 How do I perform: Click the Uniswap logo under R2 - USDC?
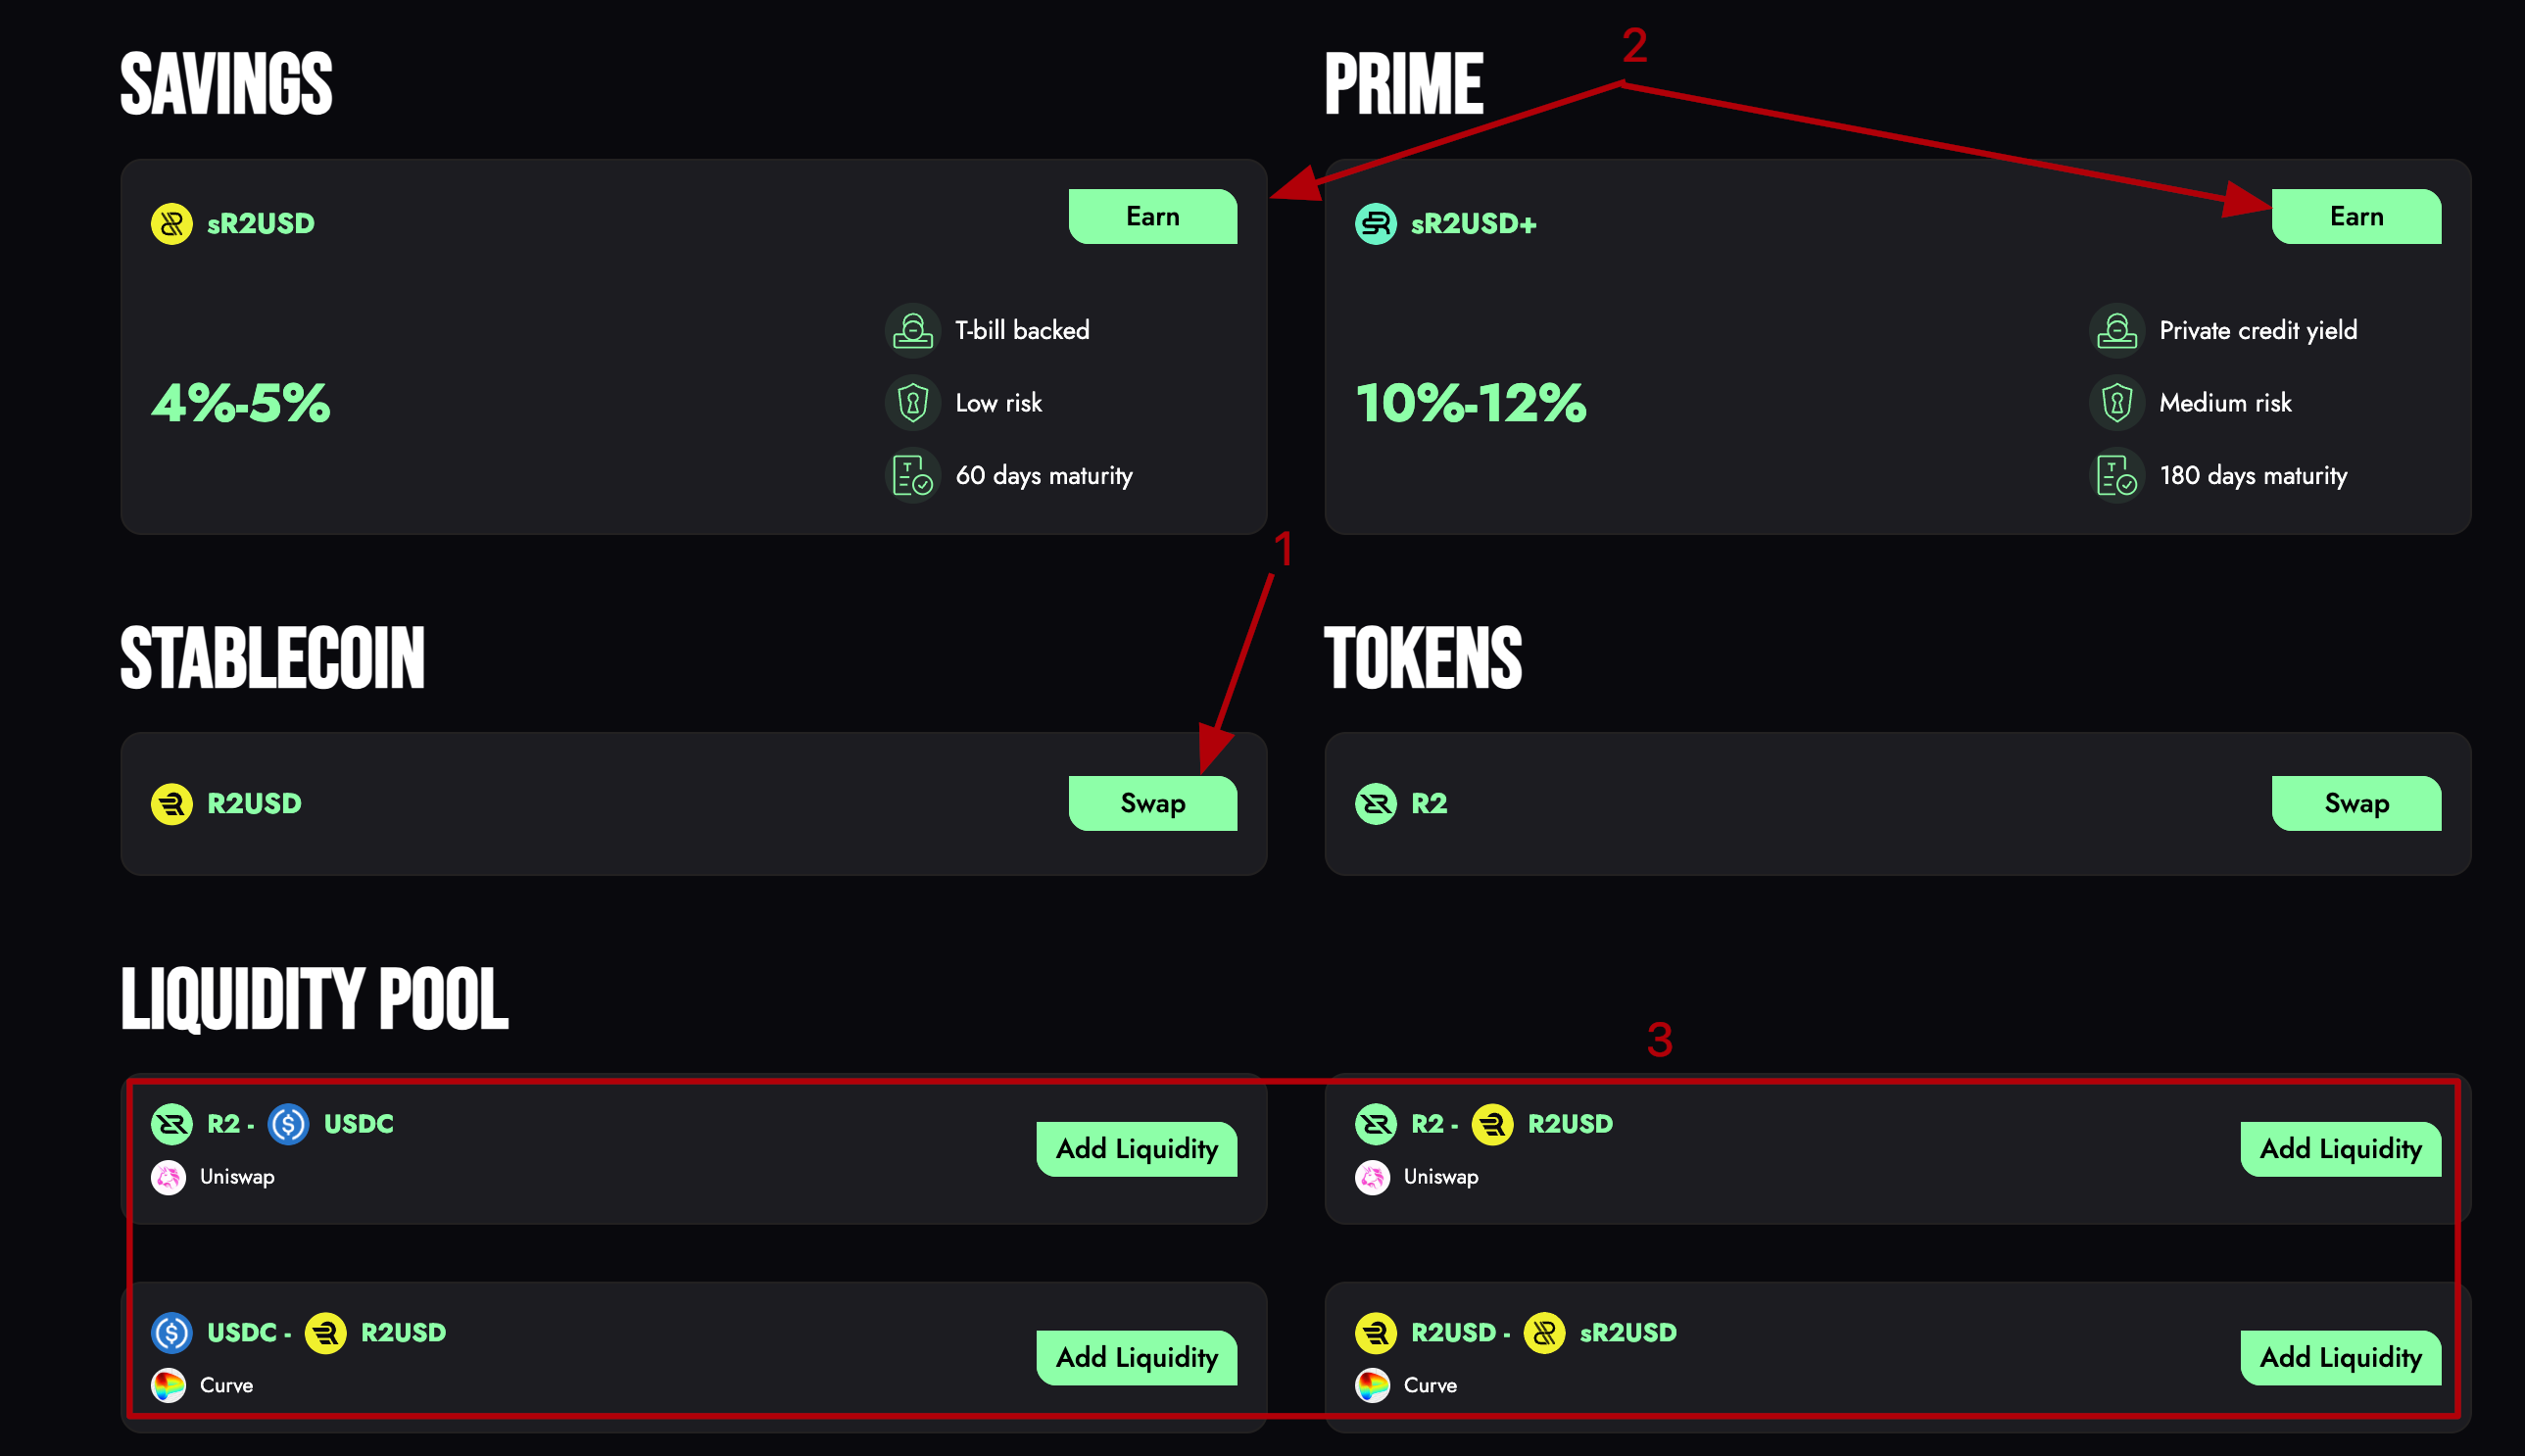pos(168,1177)
